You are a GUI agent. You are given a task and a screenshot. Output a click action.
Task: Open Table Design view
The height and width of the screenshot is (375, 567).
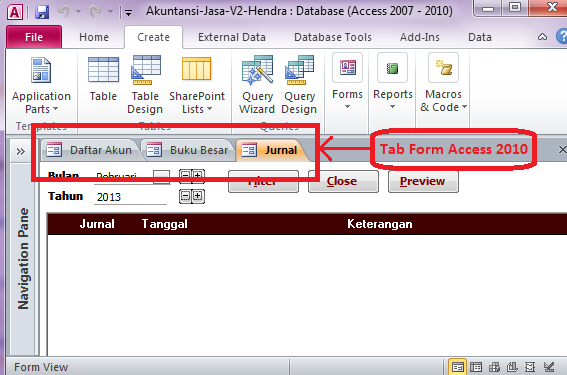pyautogui.click(x=145, y=85)
